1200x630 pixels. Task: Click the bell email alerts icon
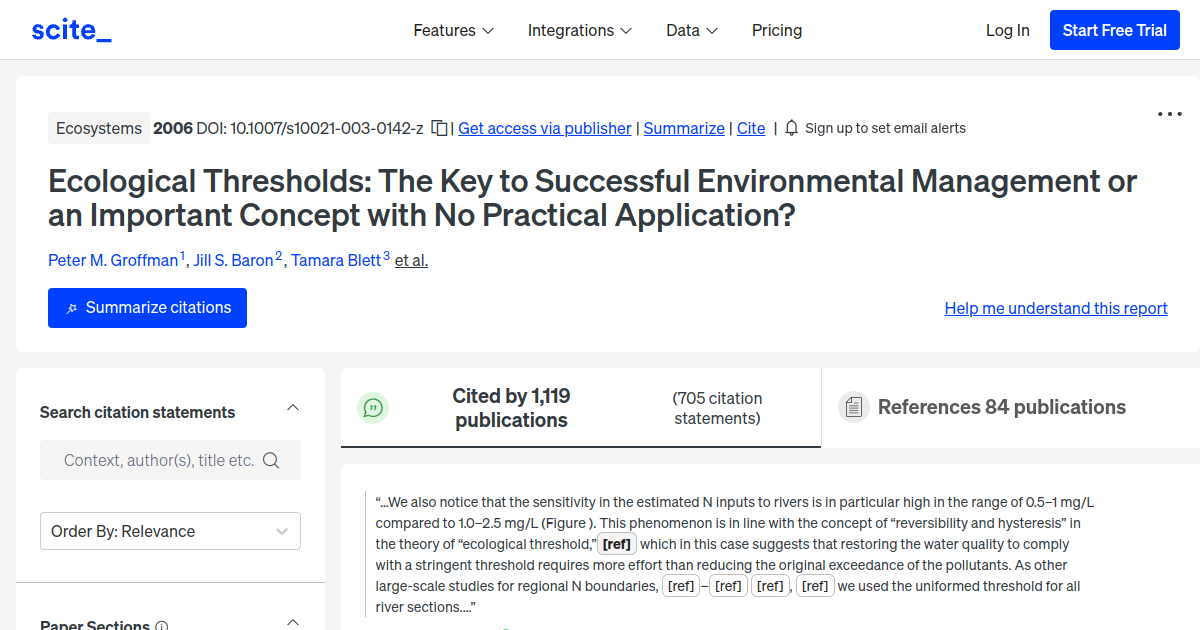coord(792,128)
